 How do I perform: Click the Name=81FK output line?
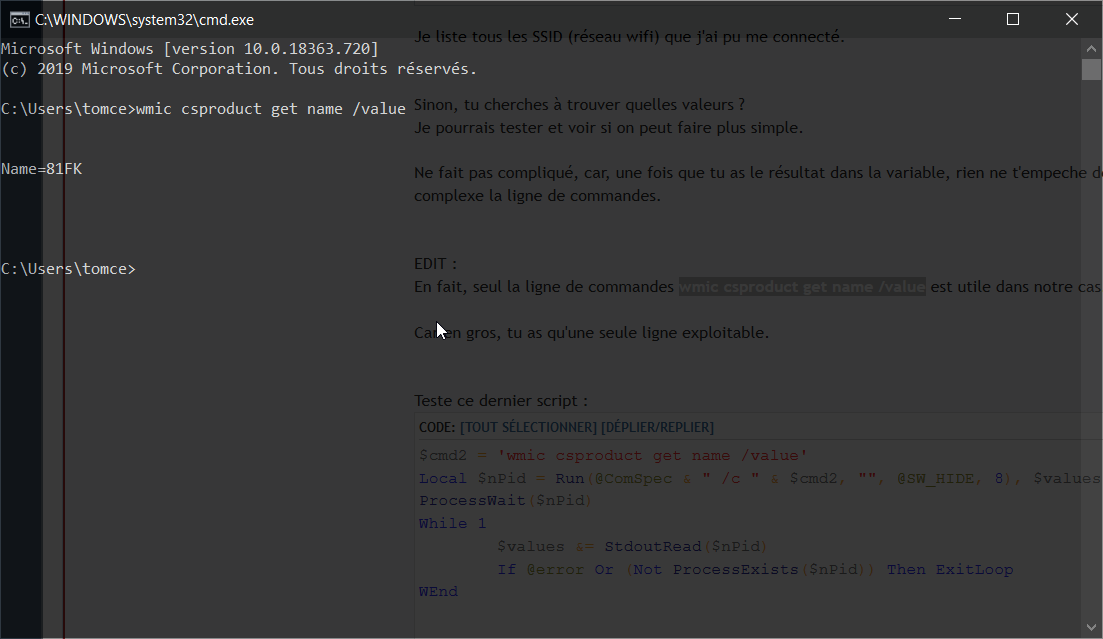[x=42, y=169]
